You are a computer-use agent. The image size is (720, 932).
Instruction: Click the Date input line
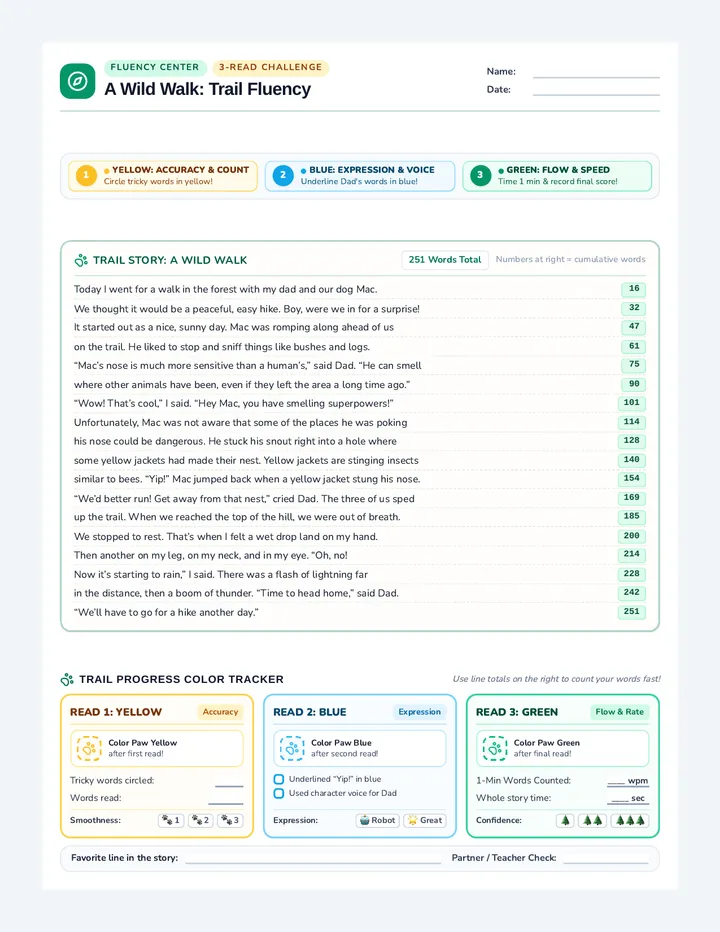596,90
